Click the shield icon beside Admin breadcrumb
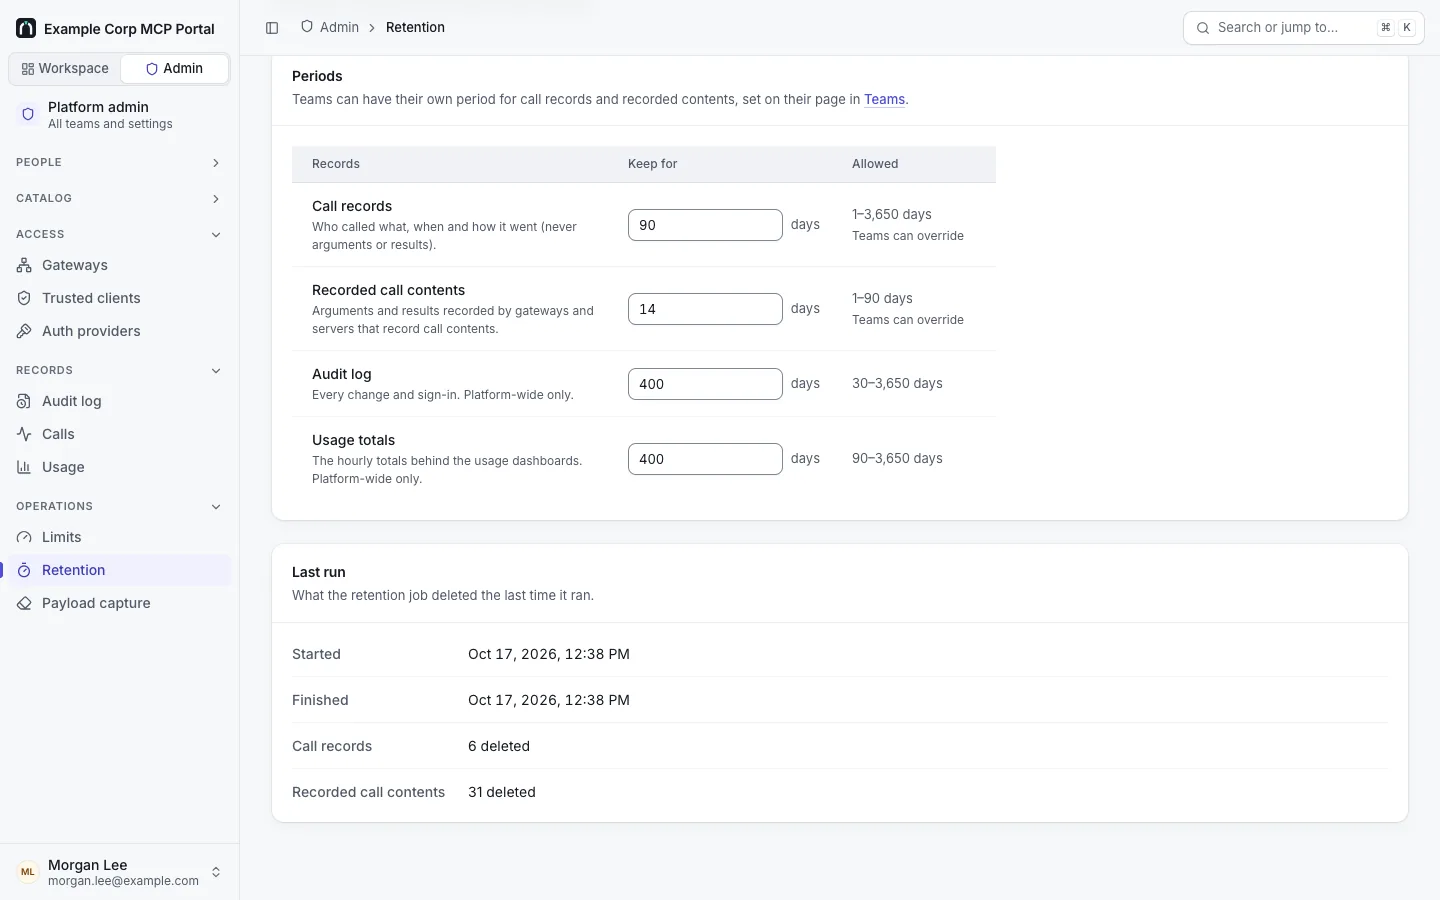The image size is (1440, 900). (x=307, y=27)
